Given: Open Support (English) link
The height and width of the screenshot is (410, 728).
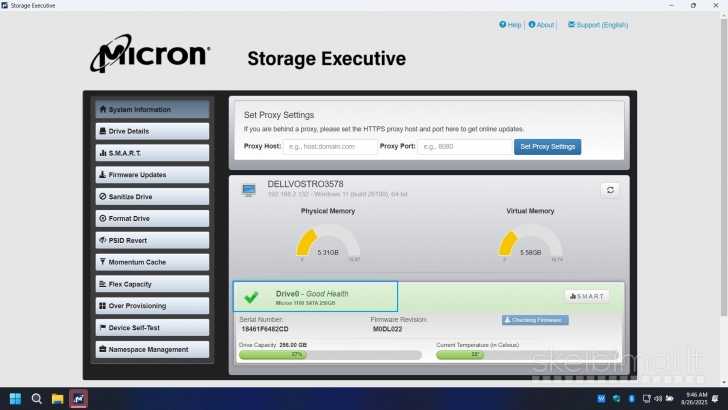Looking at the screenshot, I should 598,25.
